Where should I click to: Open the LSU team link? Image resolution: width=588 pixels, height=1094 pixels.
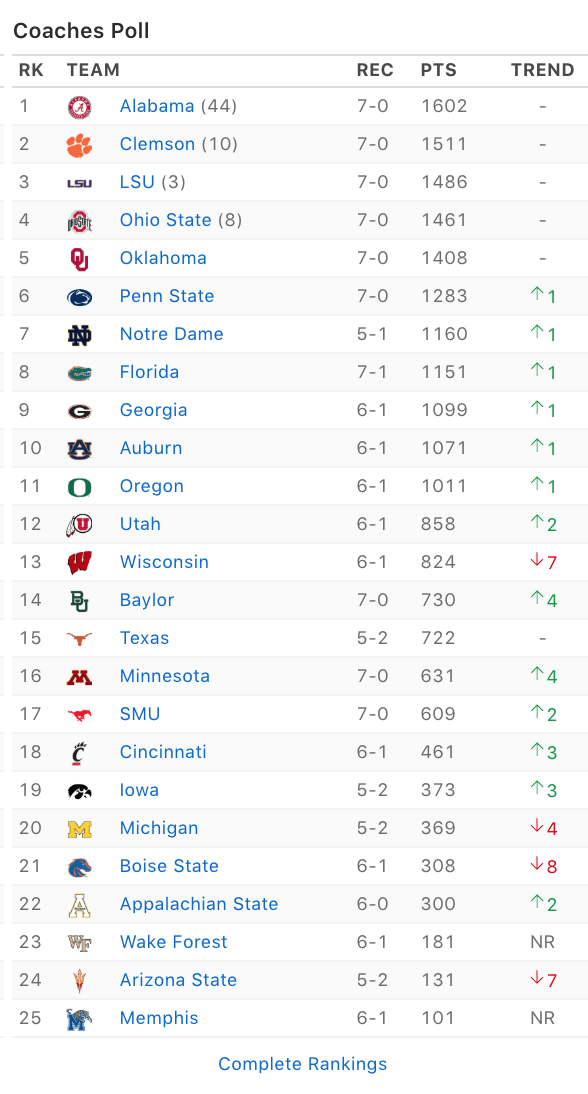pyautogui.click(x=137, y=182)
